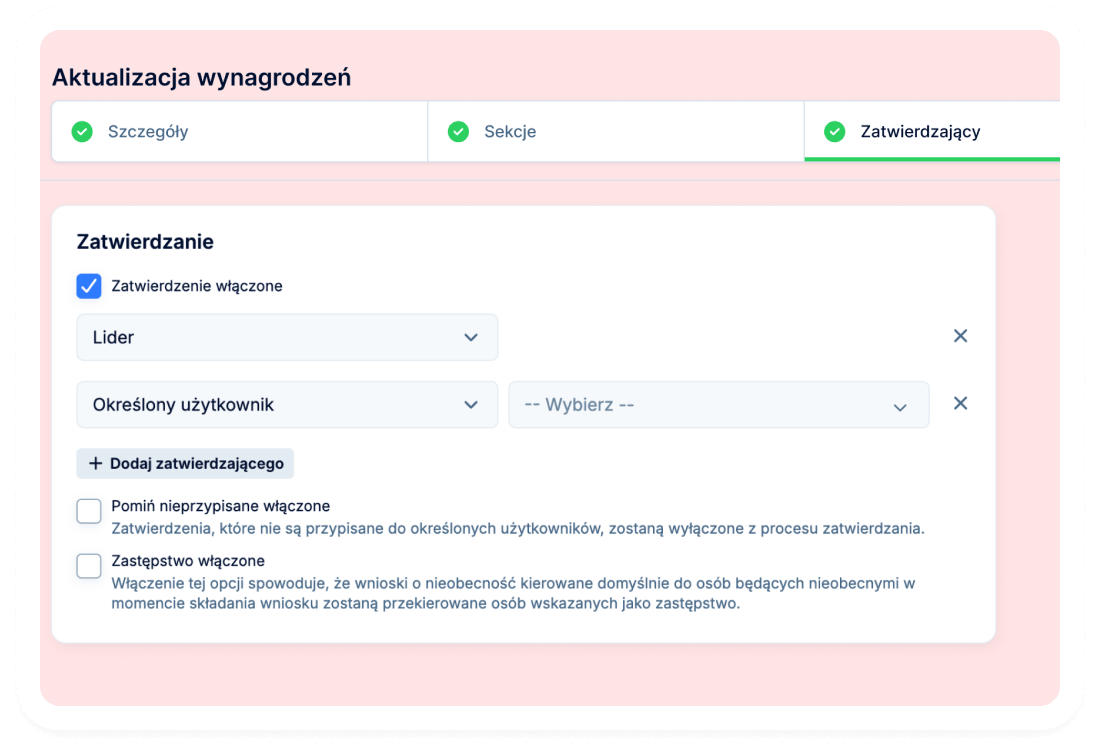Click the Zatwierdzanie section heading

(145, 242)
